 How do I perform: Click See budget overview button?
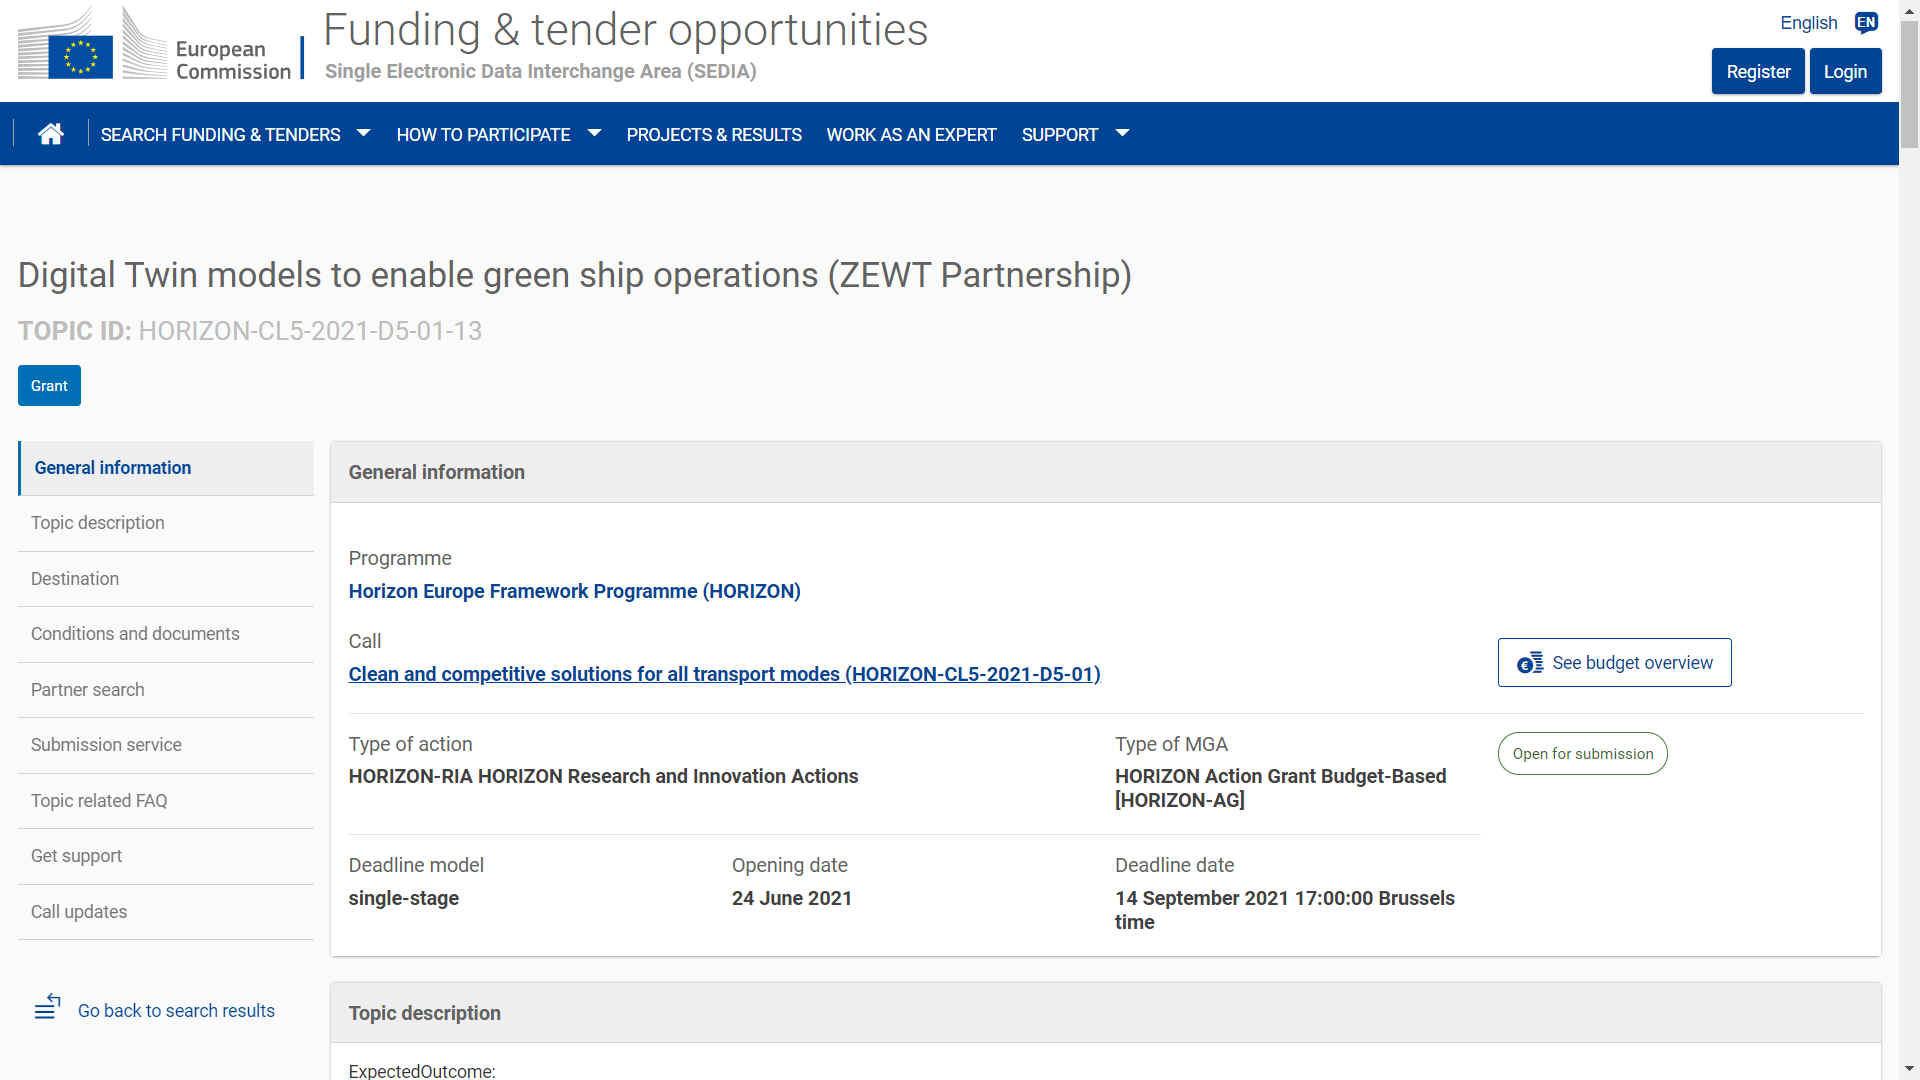[x=1614, y=663]
